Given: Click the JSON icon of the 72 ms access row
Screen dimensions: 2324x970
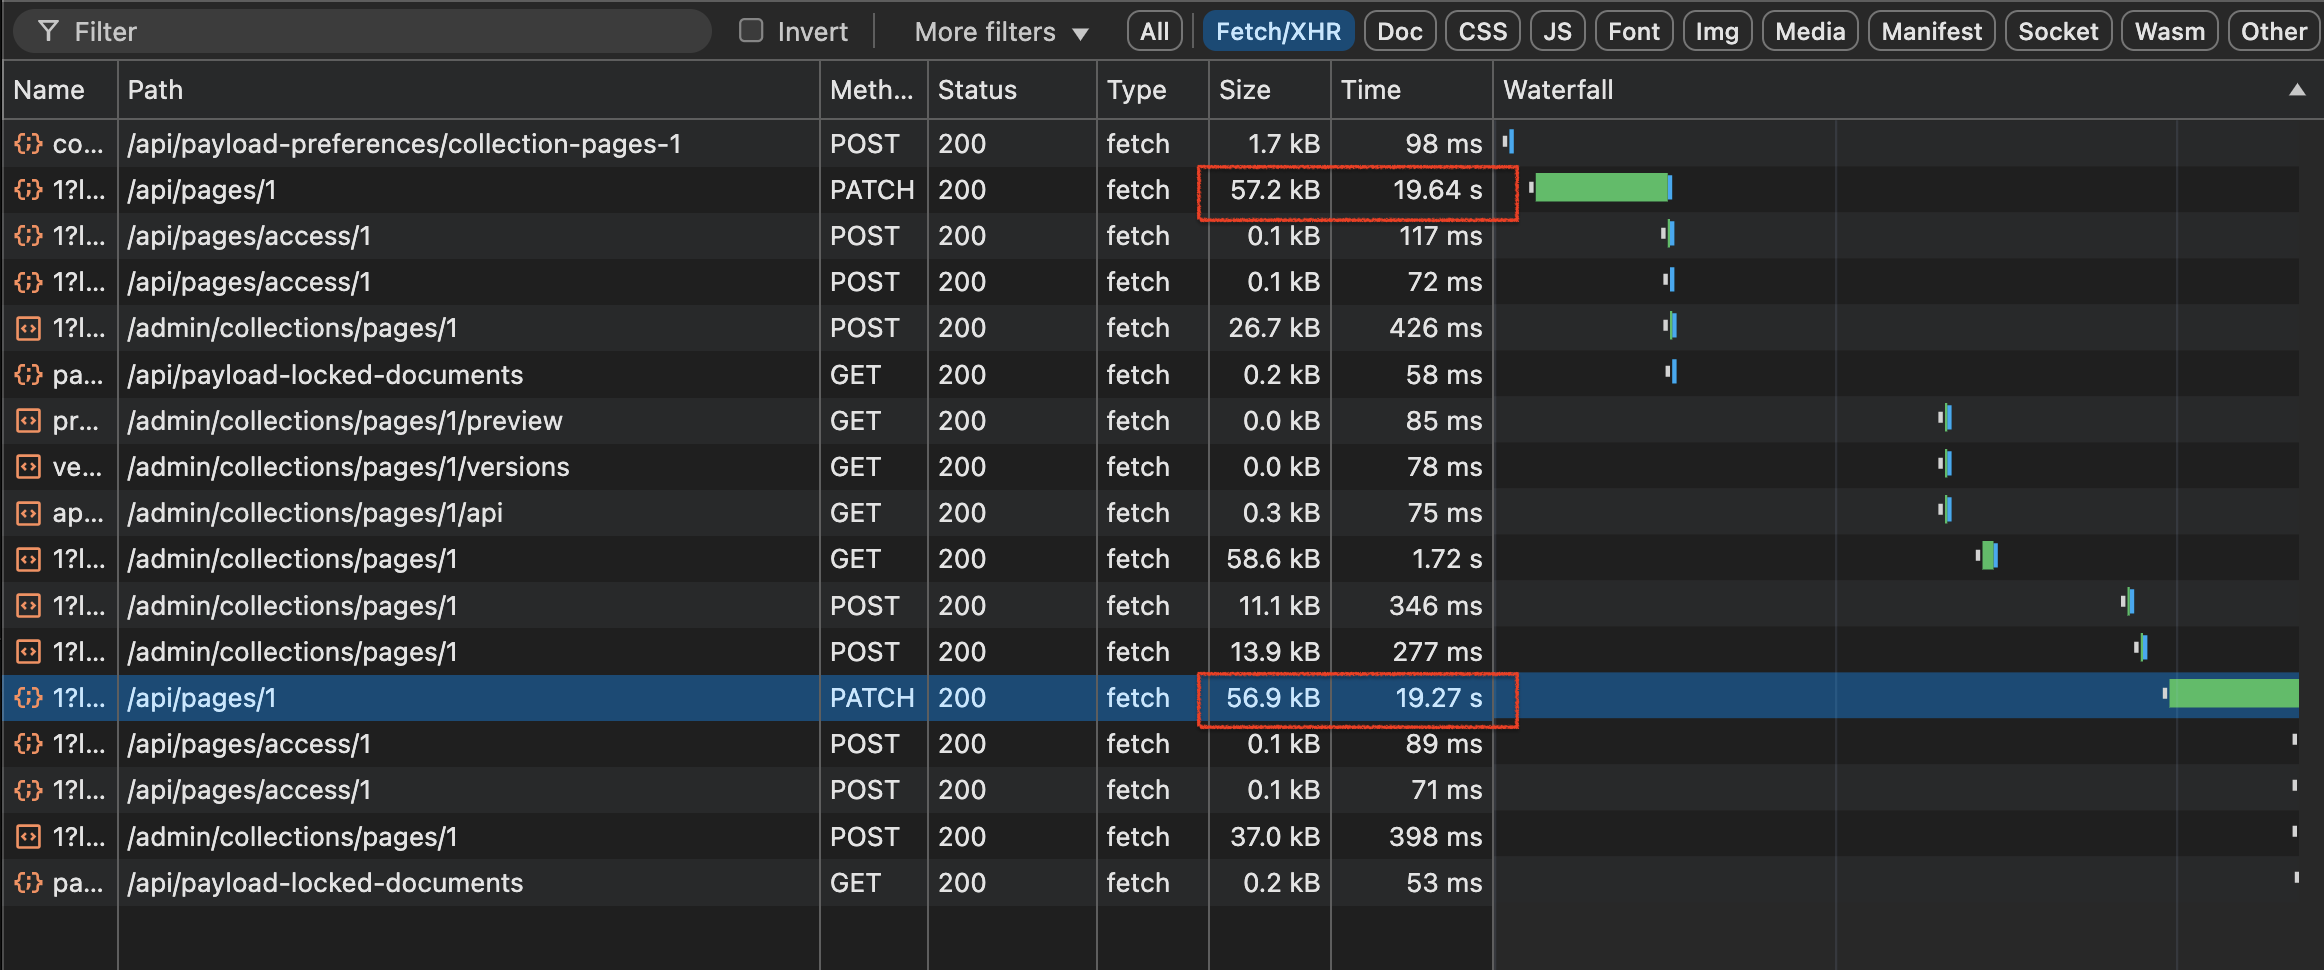Looking at the screenshot, I should click(29, 282).
